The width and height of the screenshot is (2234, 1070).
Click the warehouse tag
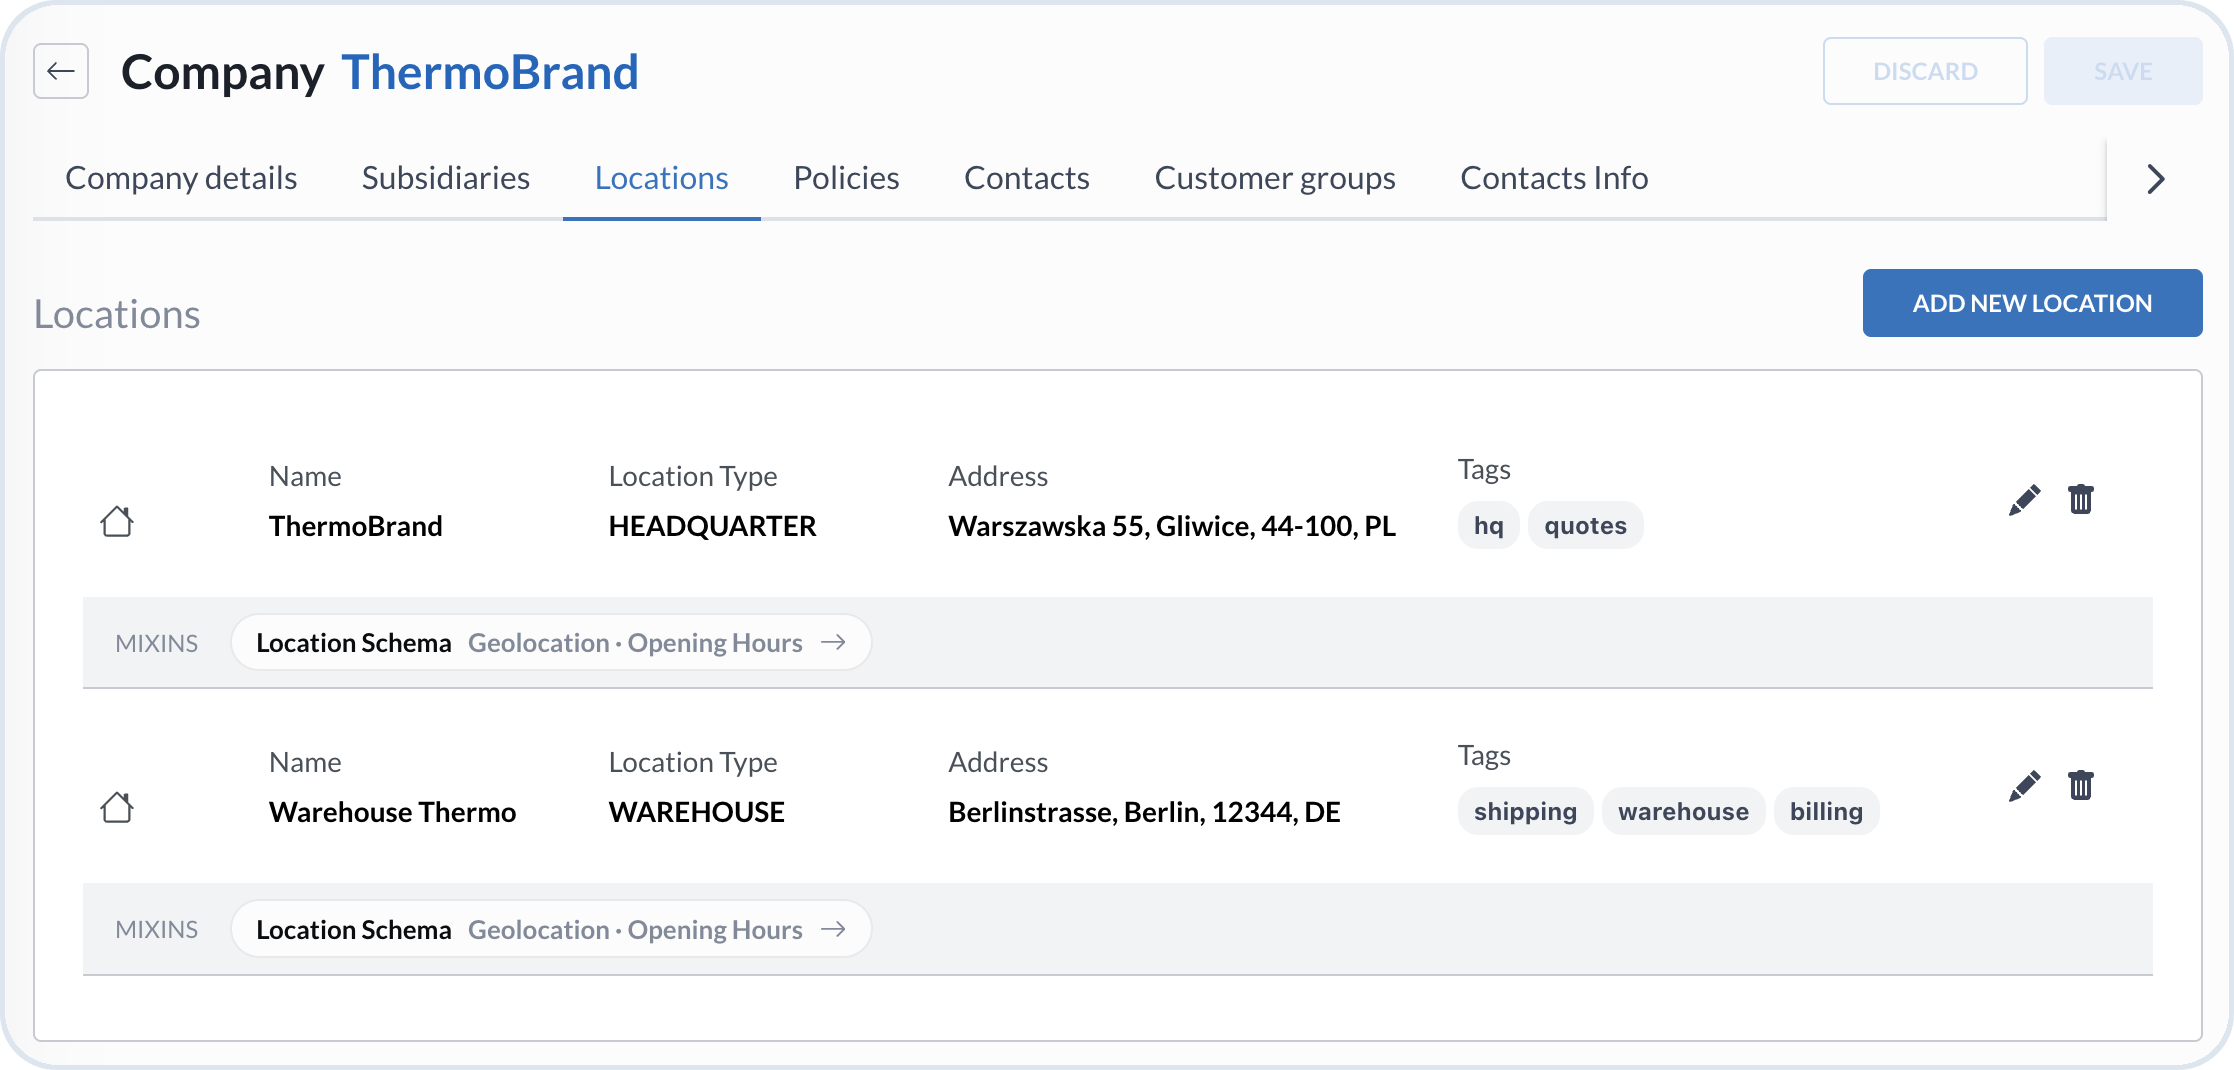coord(1683,811)
